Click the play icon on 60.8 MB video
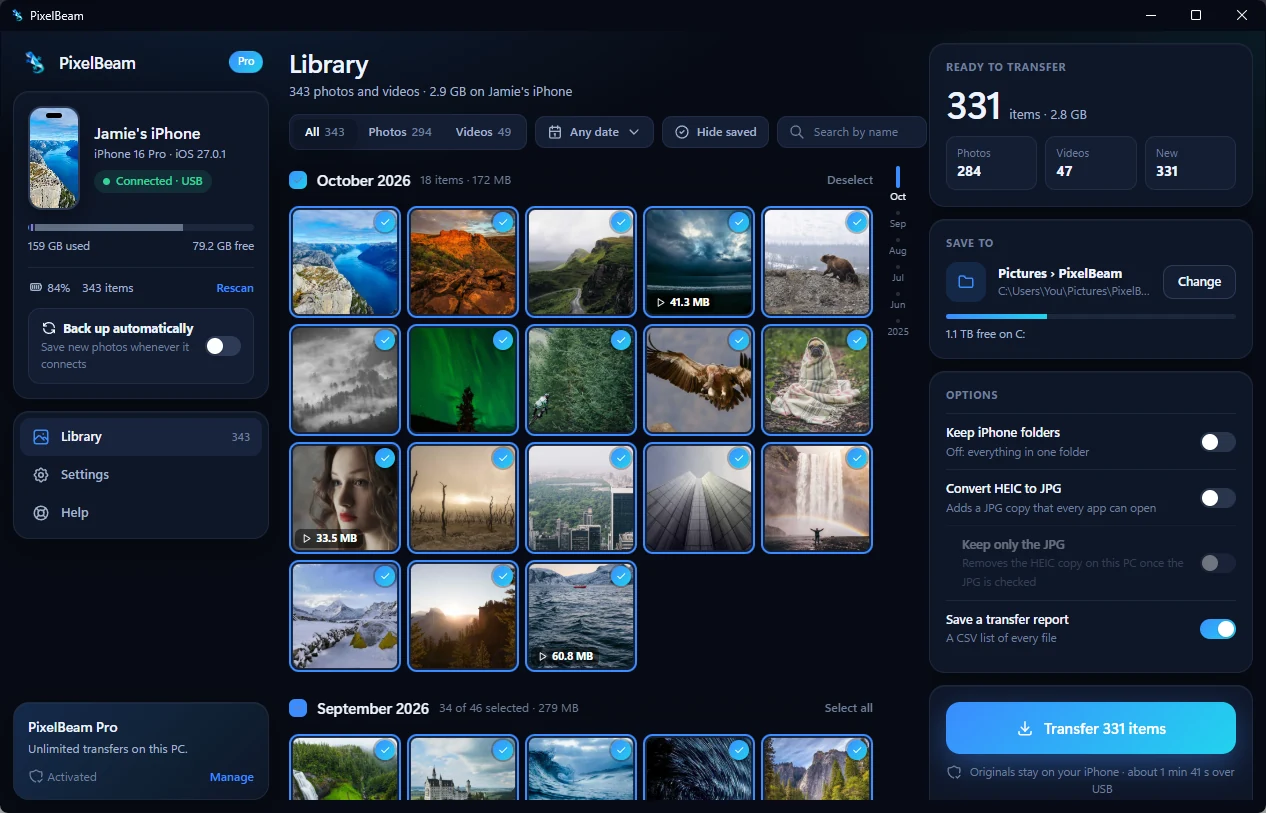Viewport: 1266px width, 813px height. pyautogui.click(x=542, y=656)
